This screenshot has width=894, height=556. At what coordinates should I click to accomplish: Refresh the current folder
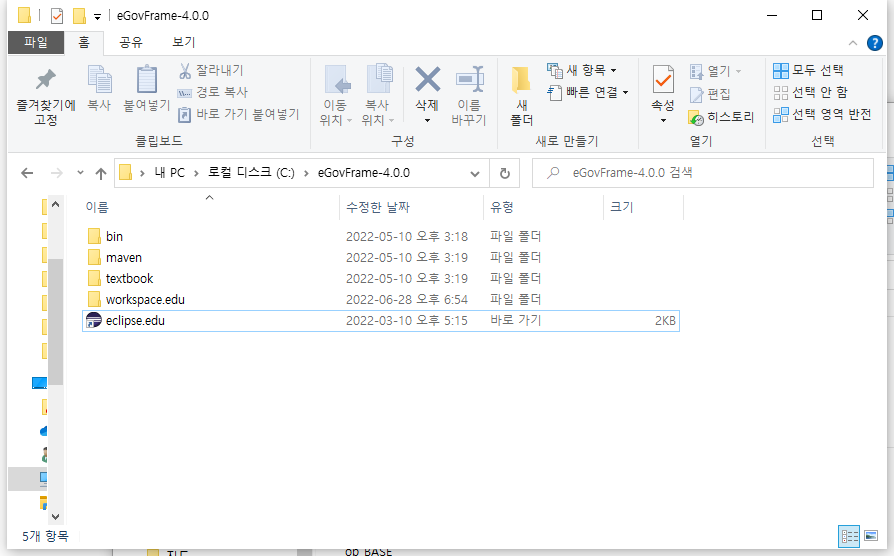505,173
